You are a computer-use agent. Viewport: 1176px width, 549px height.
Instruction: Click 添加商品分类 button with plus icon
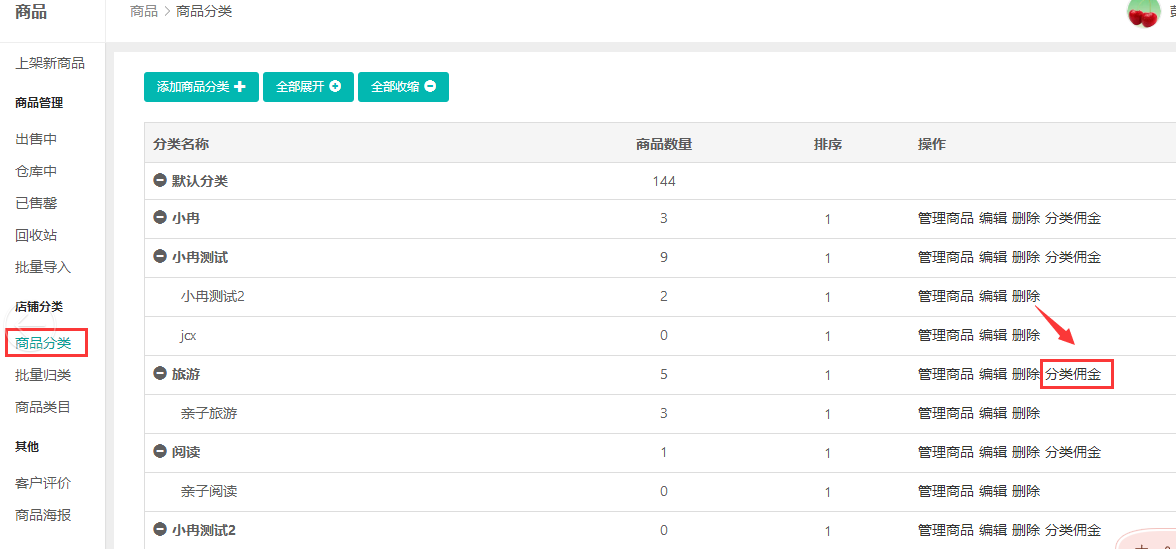201,87
